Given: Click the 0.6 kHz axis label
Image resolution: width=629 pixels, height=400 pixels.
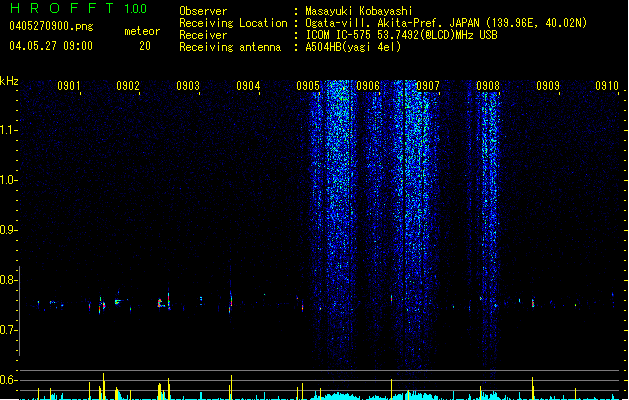Looking at the screenshot, I should coord(8,380).
